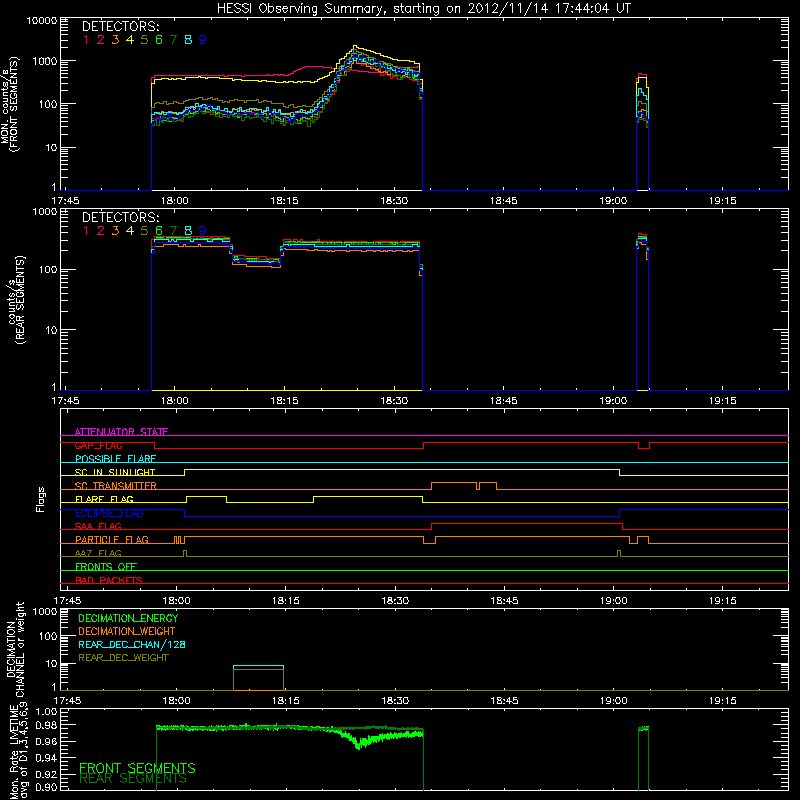Select red detector 1 in front segments legend
Screen dimensions: 800x800
pos(86,40)
